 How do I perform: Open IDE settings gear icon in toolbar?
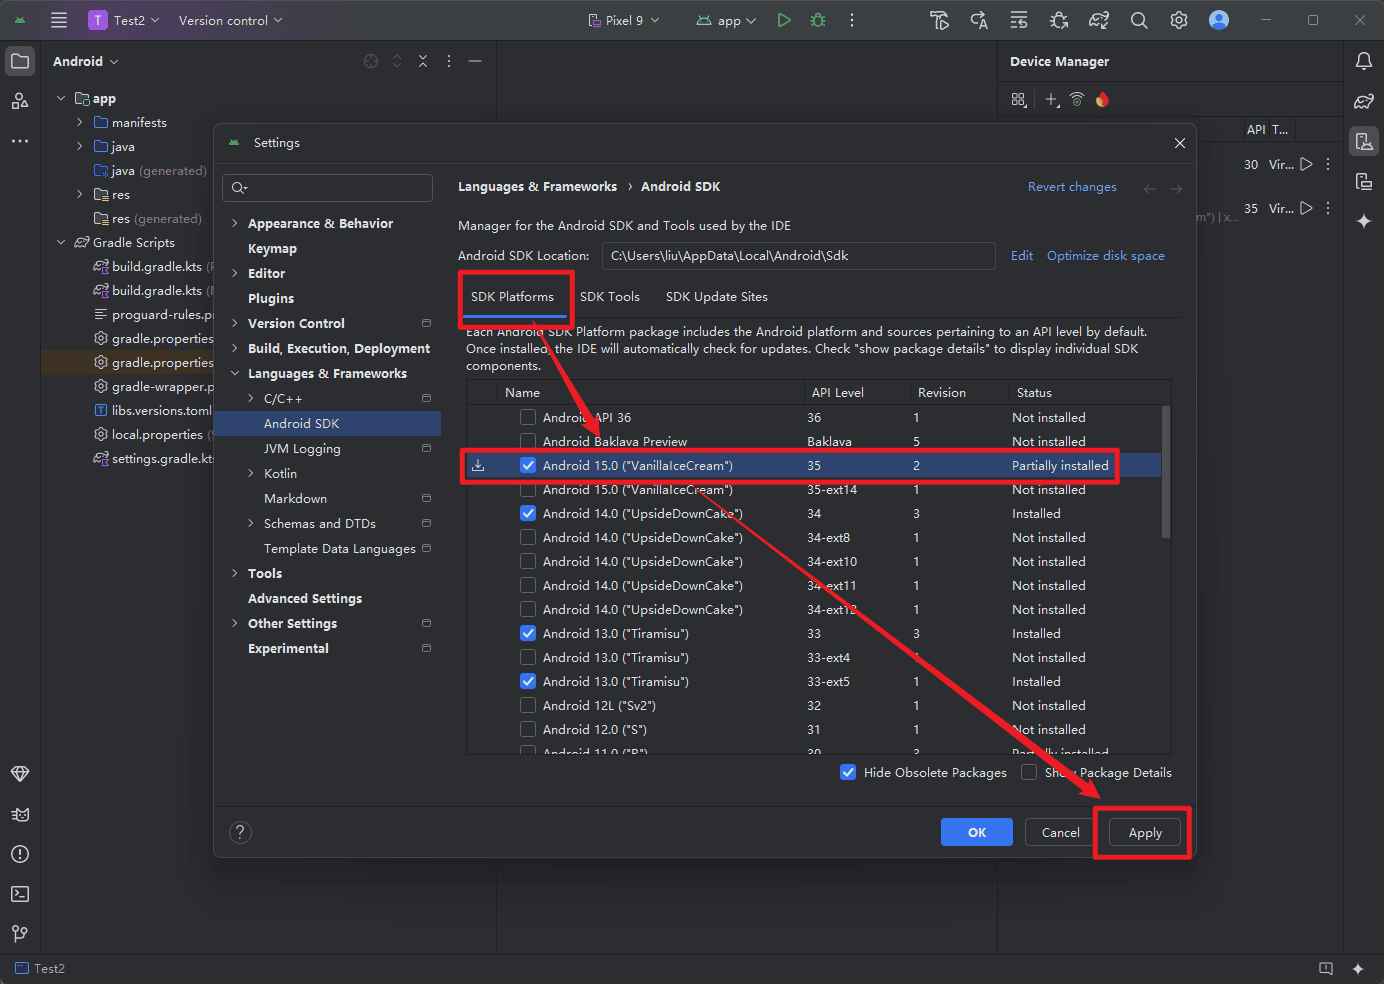click(x=1179, y=20)
